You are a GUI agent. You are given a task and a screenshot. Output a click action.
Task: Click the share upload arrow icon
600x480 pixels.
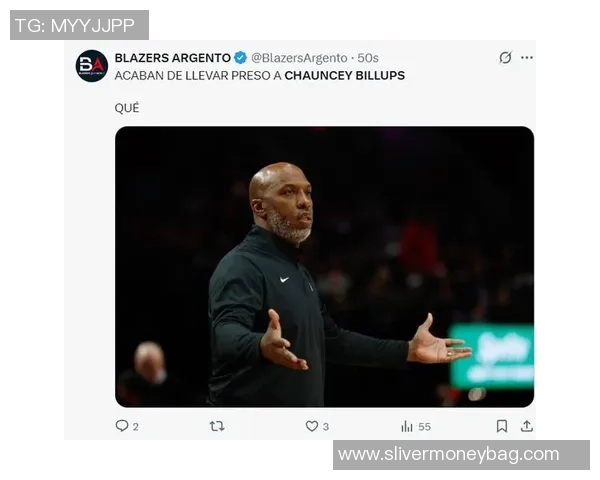527,426
